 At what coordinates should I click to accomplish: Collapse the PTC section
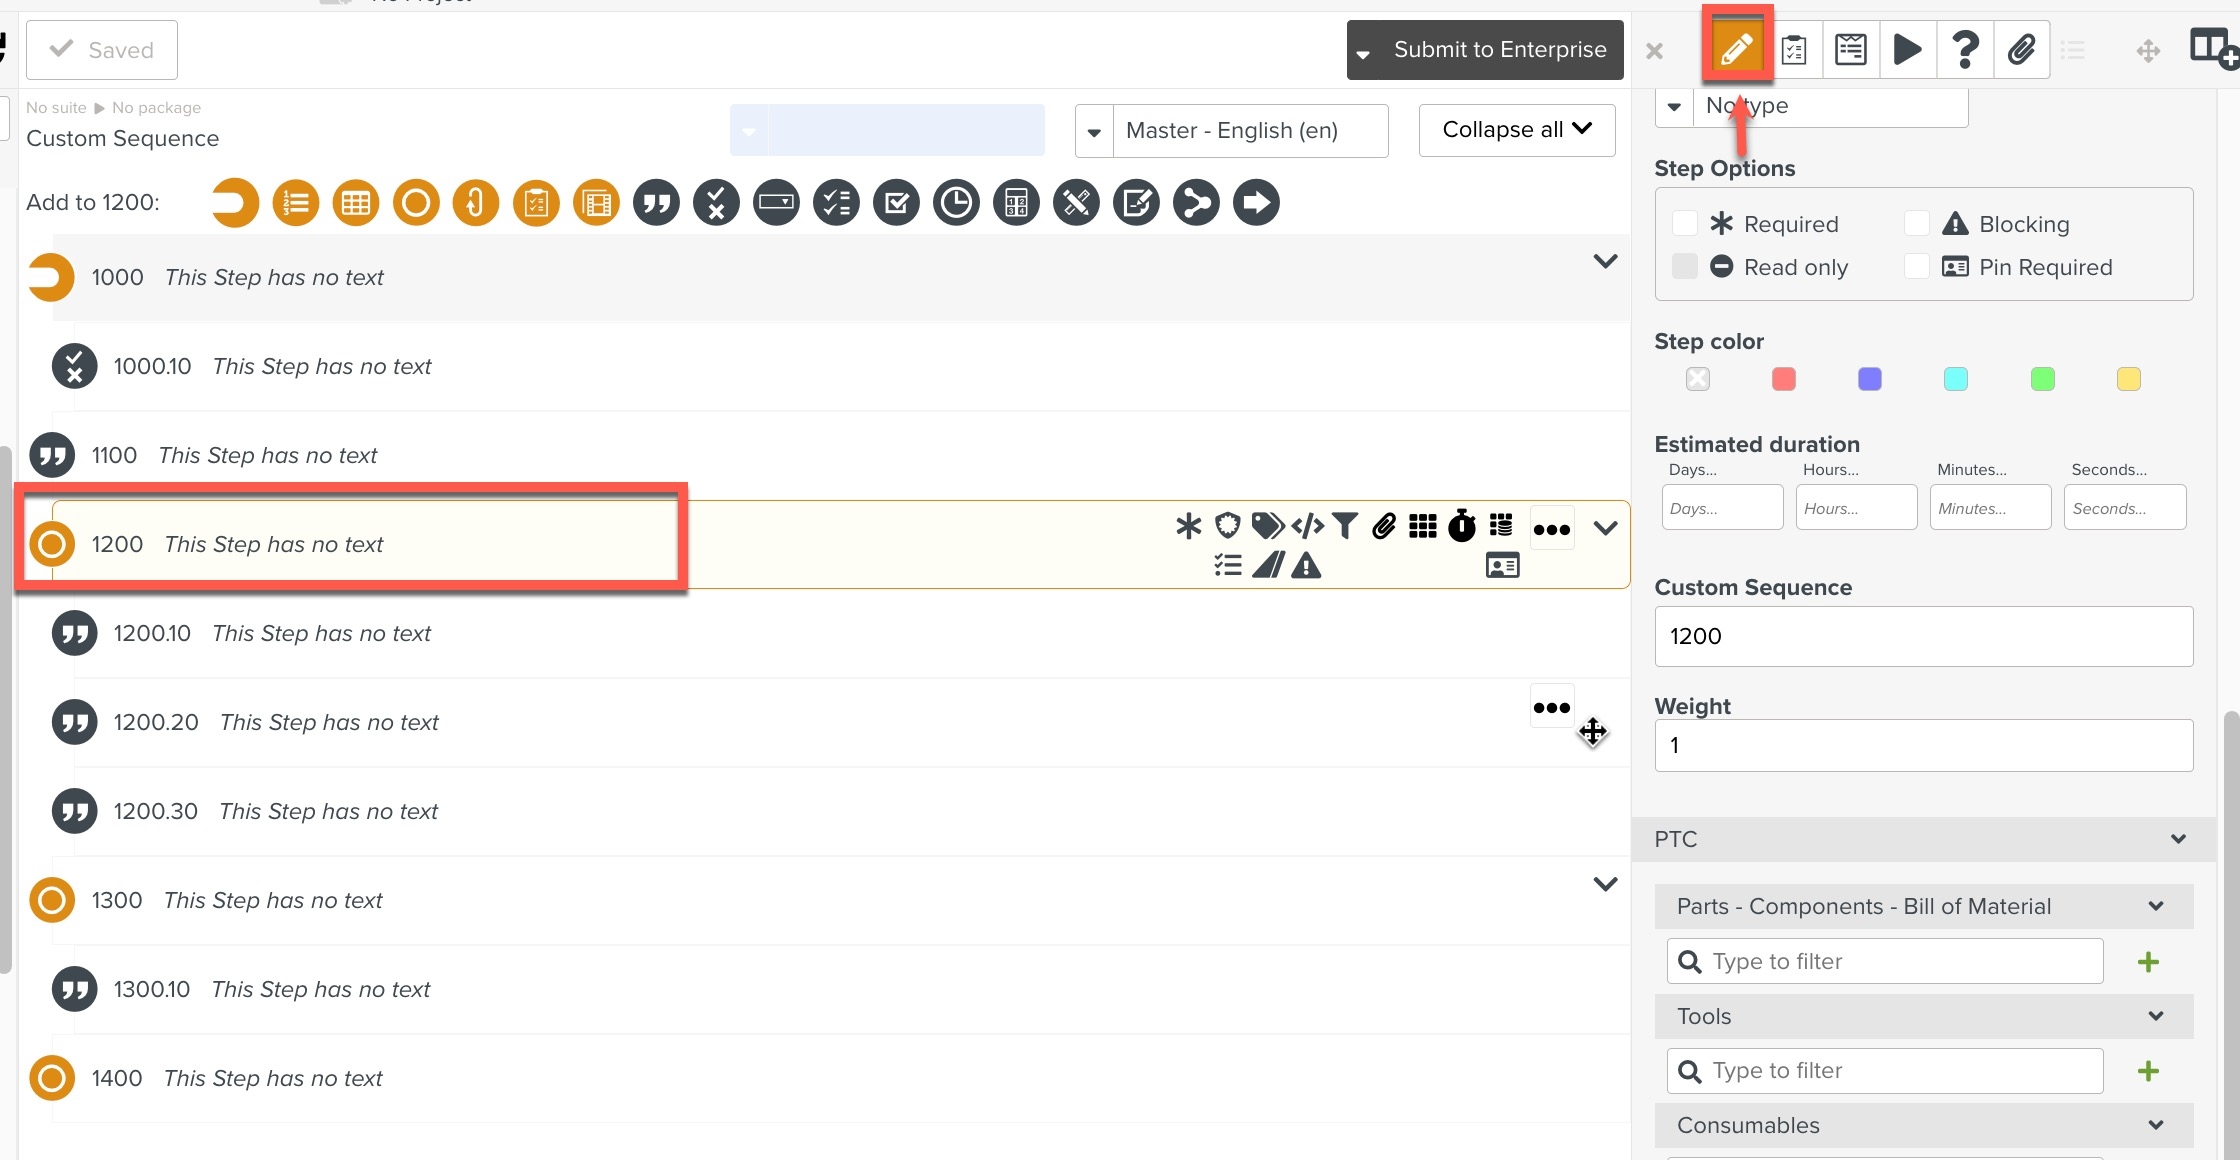(x=2178, y=839)
